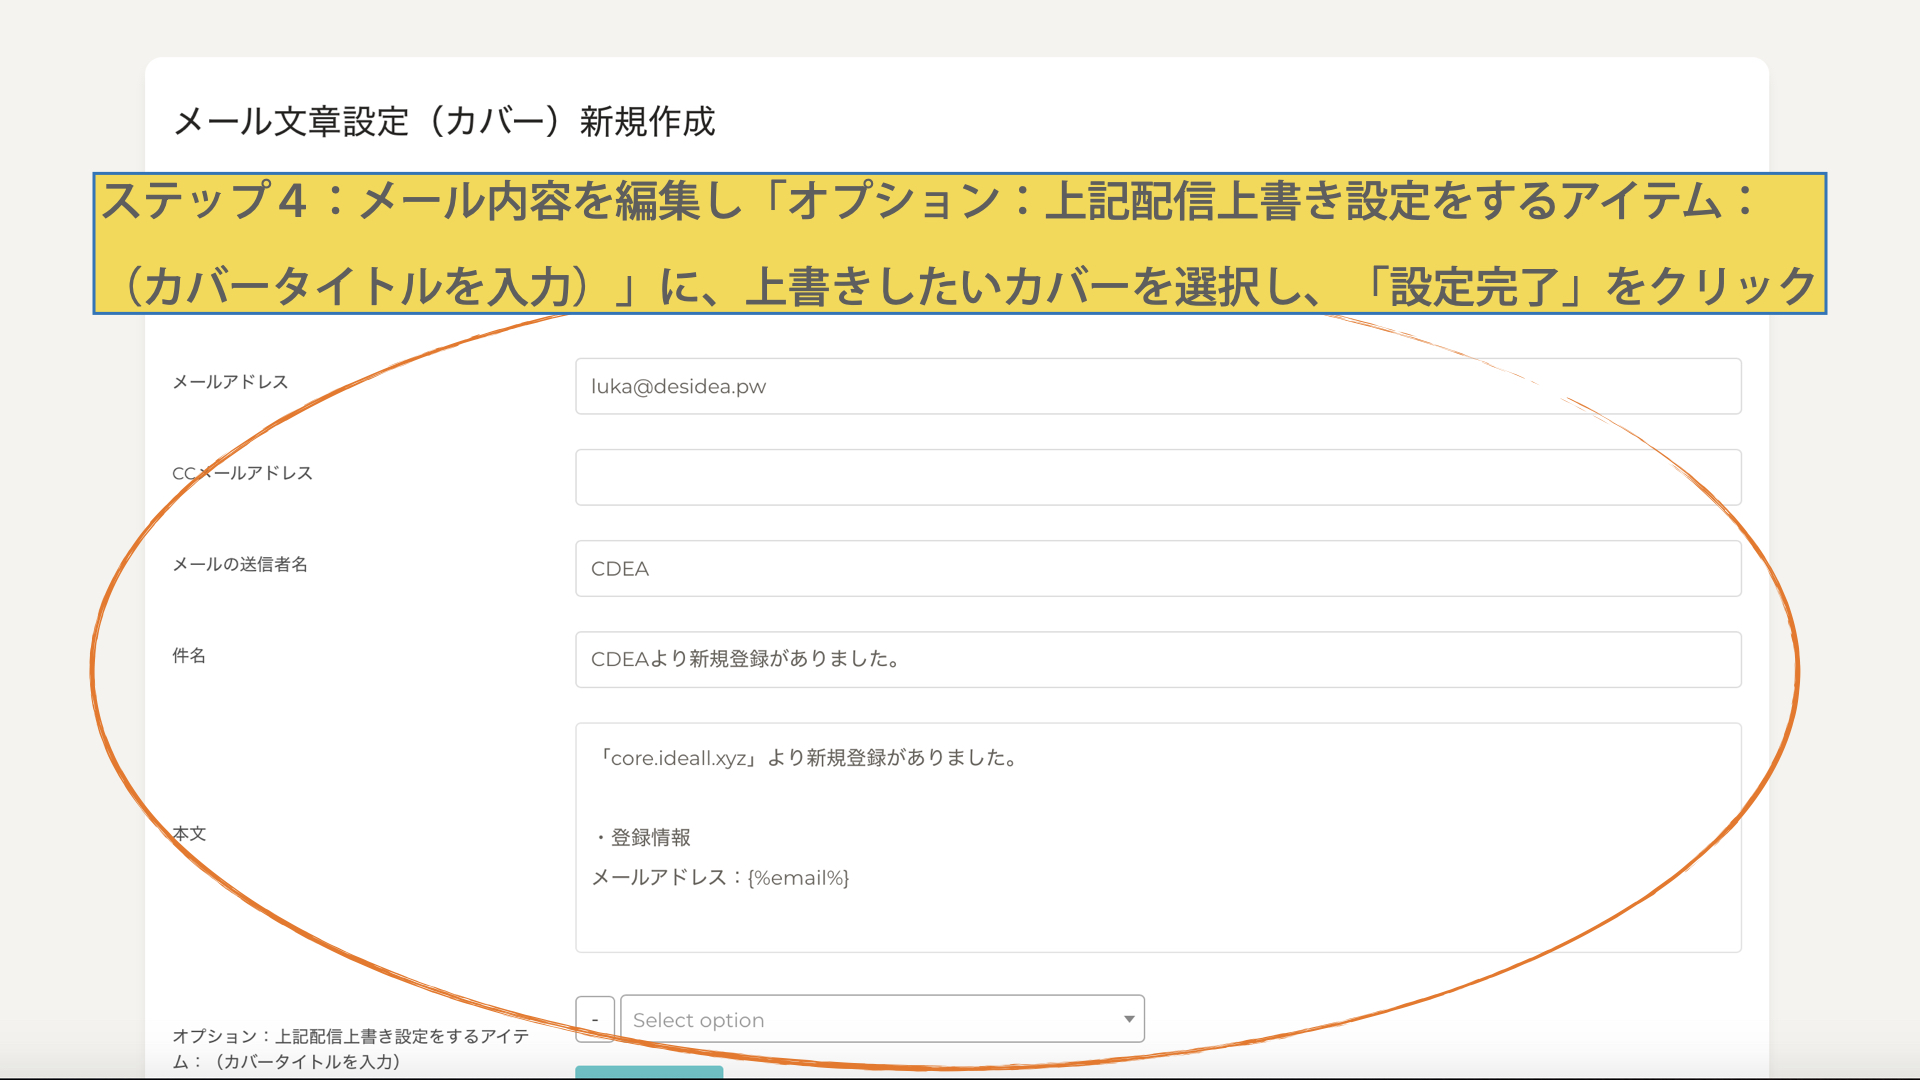Click the CCメールアドレス label
The image size is (1920, 1080).
click(x=242, y=473)
